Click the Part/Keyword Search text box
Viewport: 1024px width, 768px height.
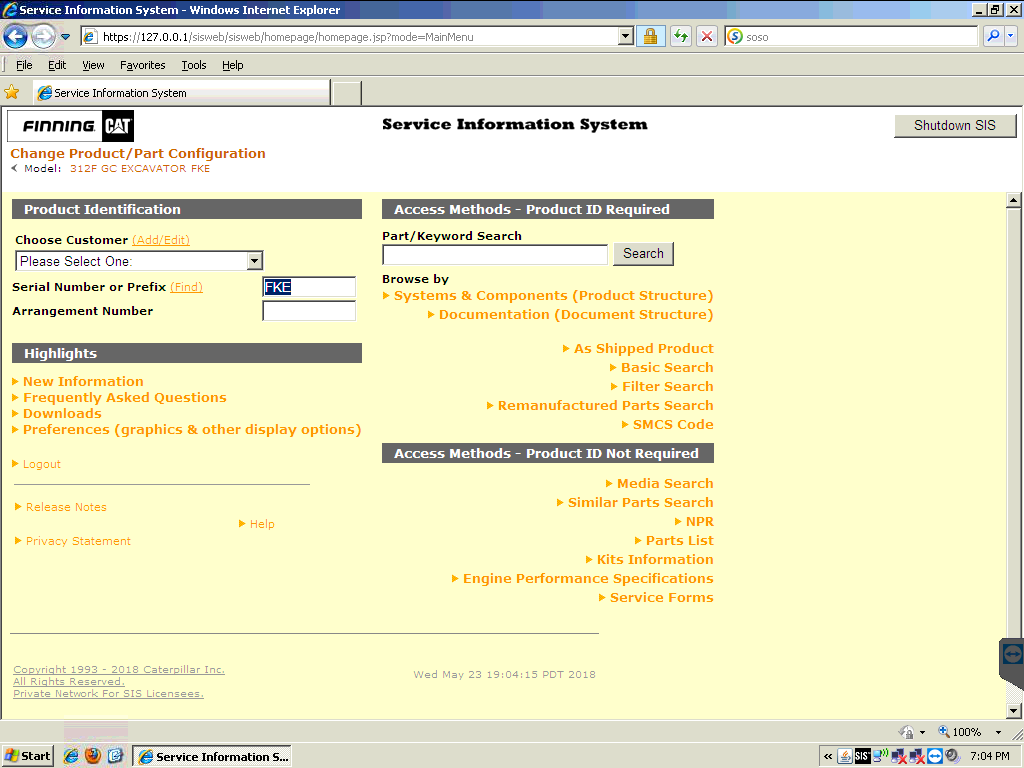(x=495, y=254)
